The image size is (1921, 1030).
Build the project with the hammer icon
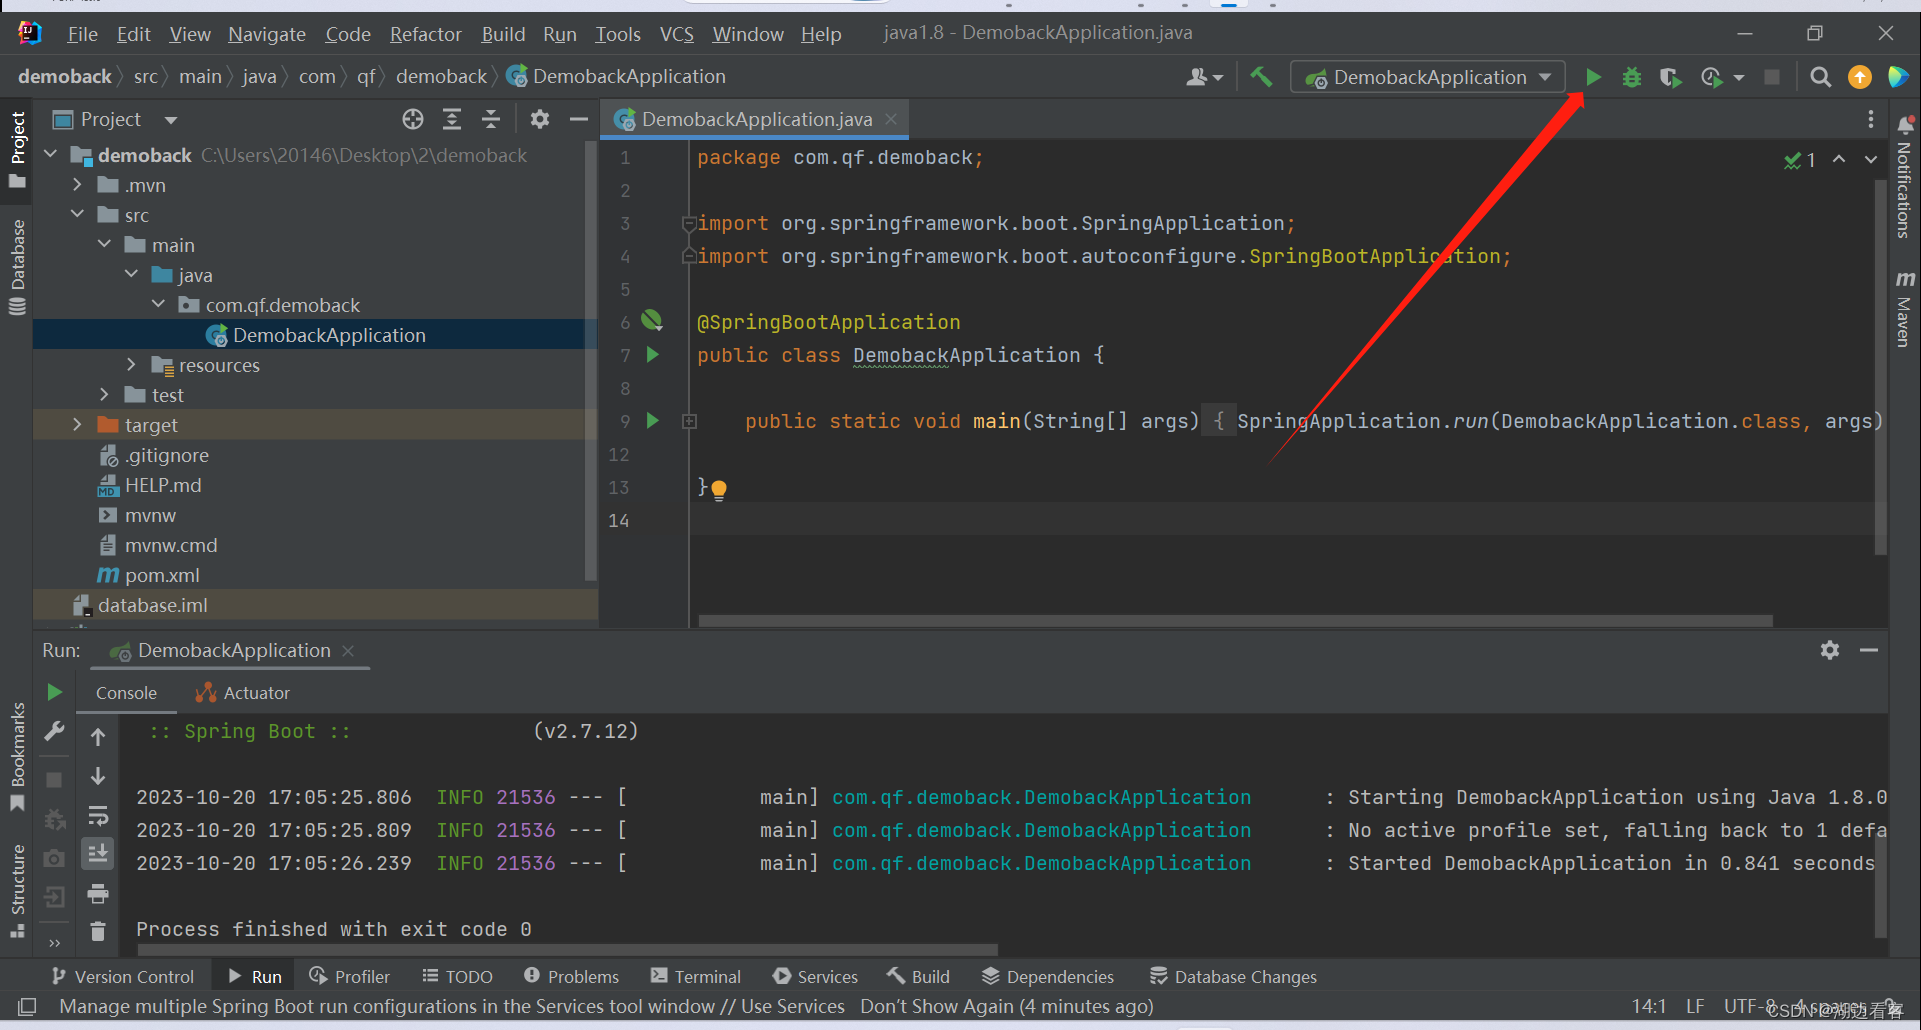[1261, 77]
